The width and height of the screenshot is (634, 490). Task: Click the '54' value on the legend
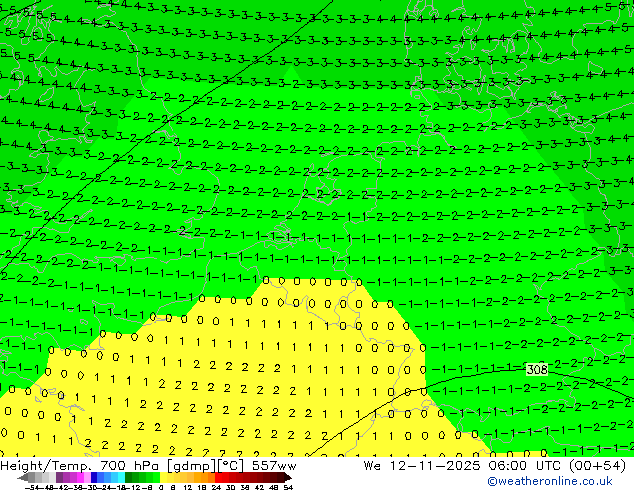pos(288,488)
